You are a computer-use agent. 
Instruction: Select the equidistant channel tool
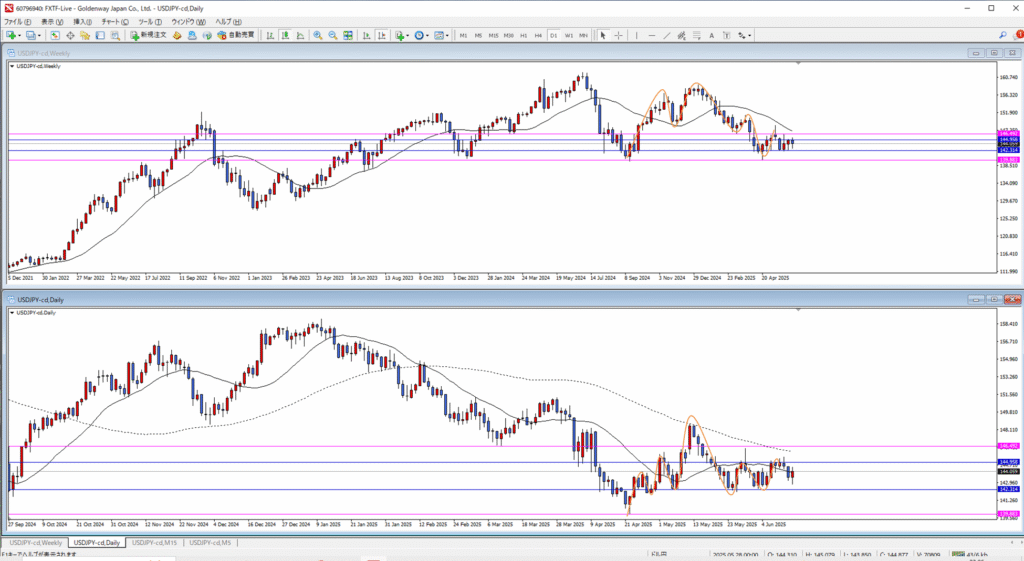[x=681, y=35]
